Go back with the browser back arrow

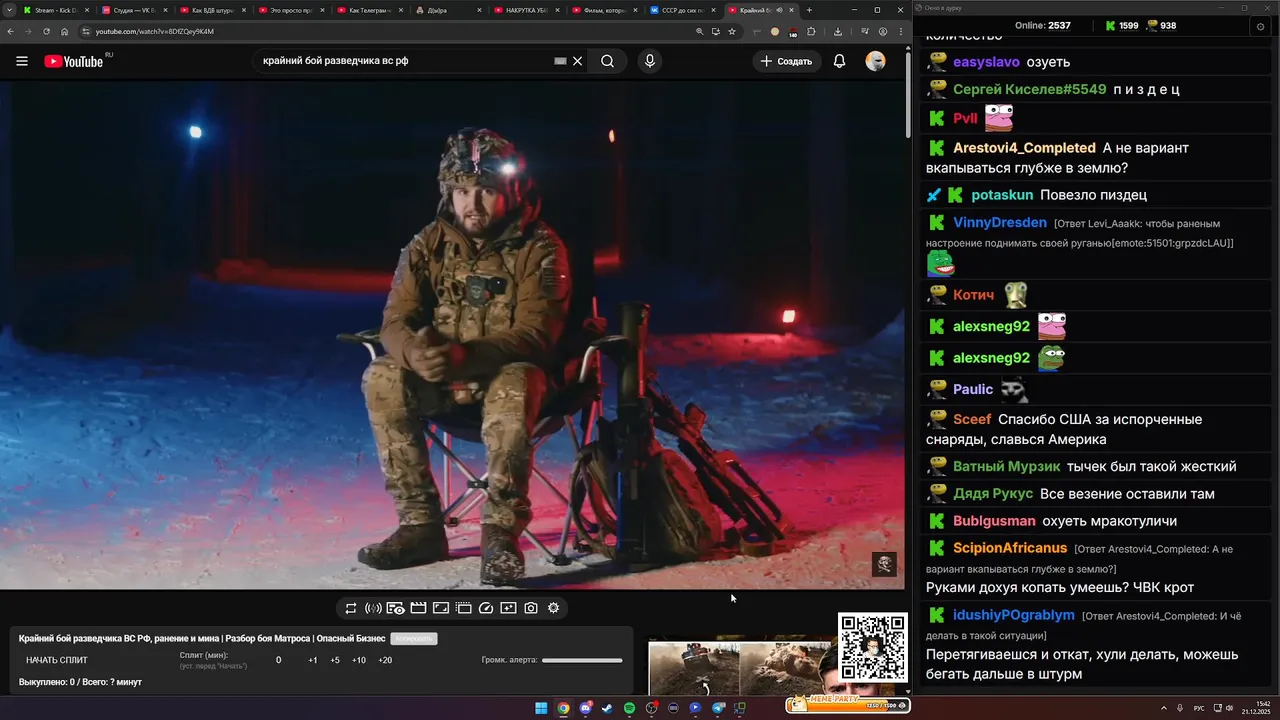pos(10,31)
